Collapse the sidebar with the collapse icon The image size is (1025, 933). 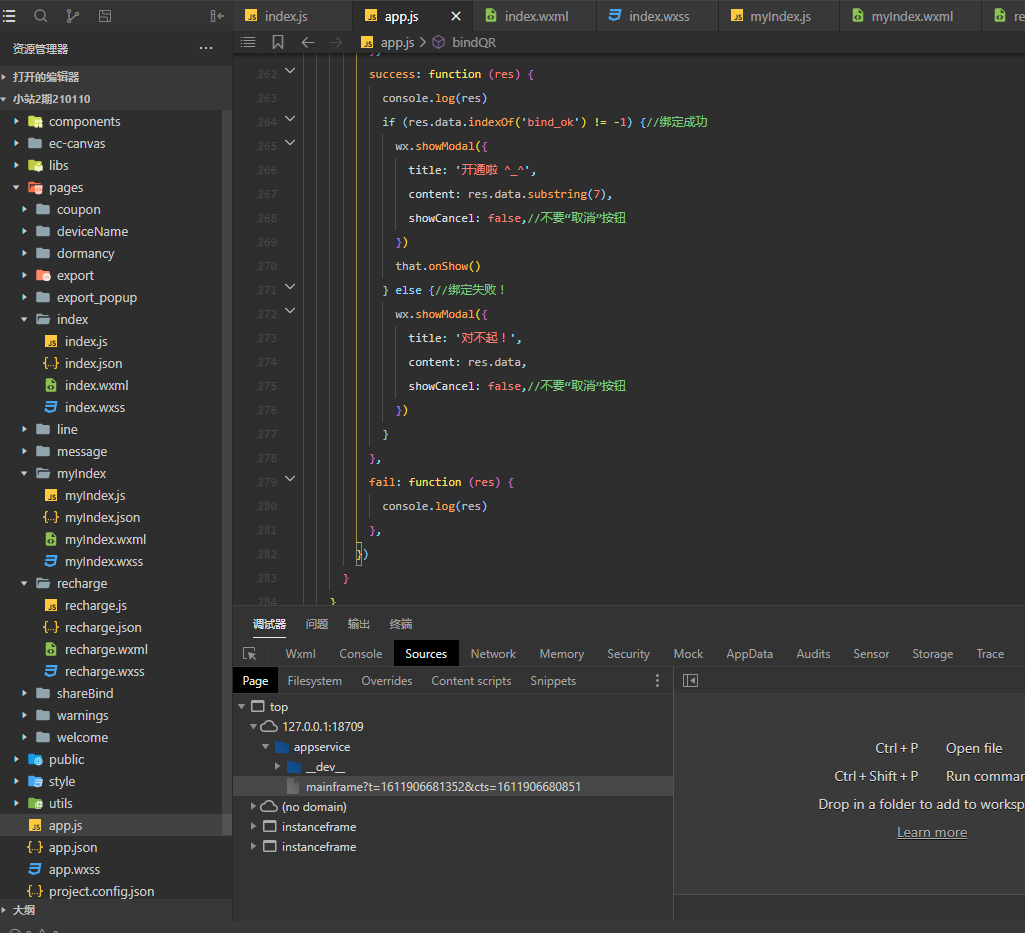(x=217, y=16)
